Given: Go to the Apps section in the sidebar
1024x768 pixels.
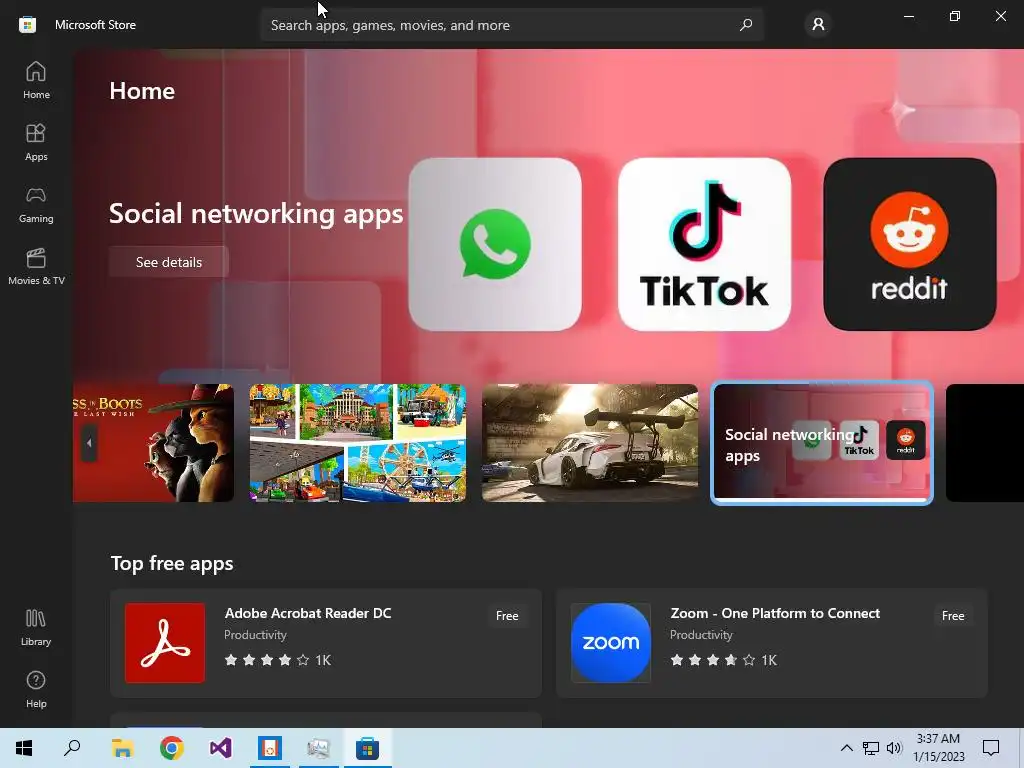Looking at the screenshot, I should click(36, 142).
